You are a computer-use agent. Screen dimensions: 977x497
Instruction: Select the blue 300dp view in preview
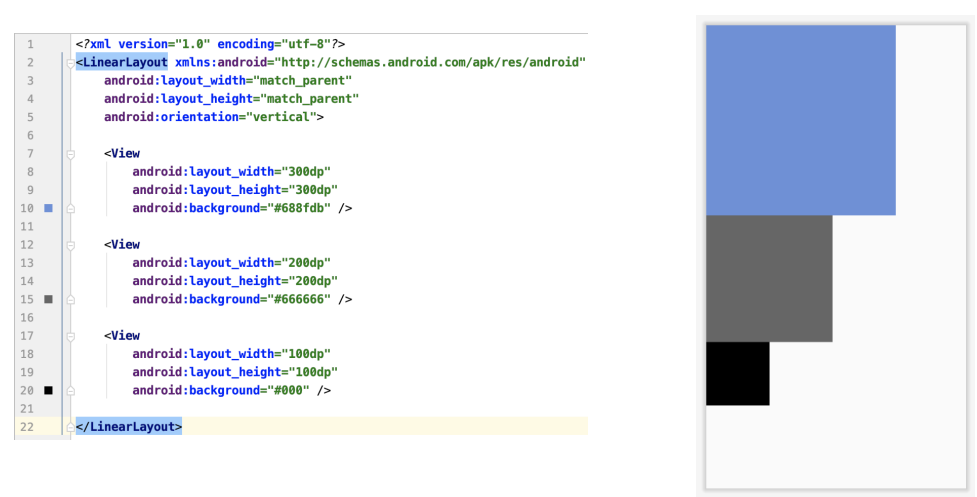(x=801, y=120)
